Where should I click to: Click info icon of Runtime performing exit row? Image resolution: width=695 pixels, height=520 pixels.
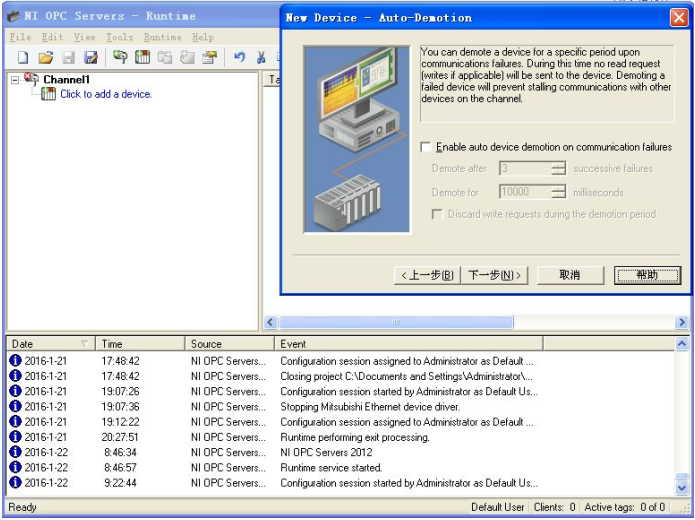15,437
